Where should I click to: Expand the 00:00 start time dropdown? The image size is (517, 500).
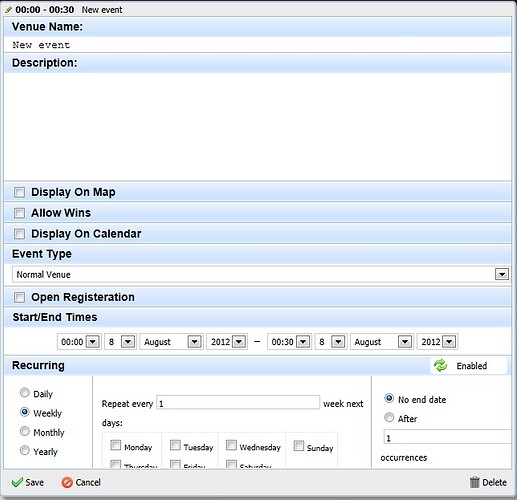(93, 342)
